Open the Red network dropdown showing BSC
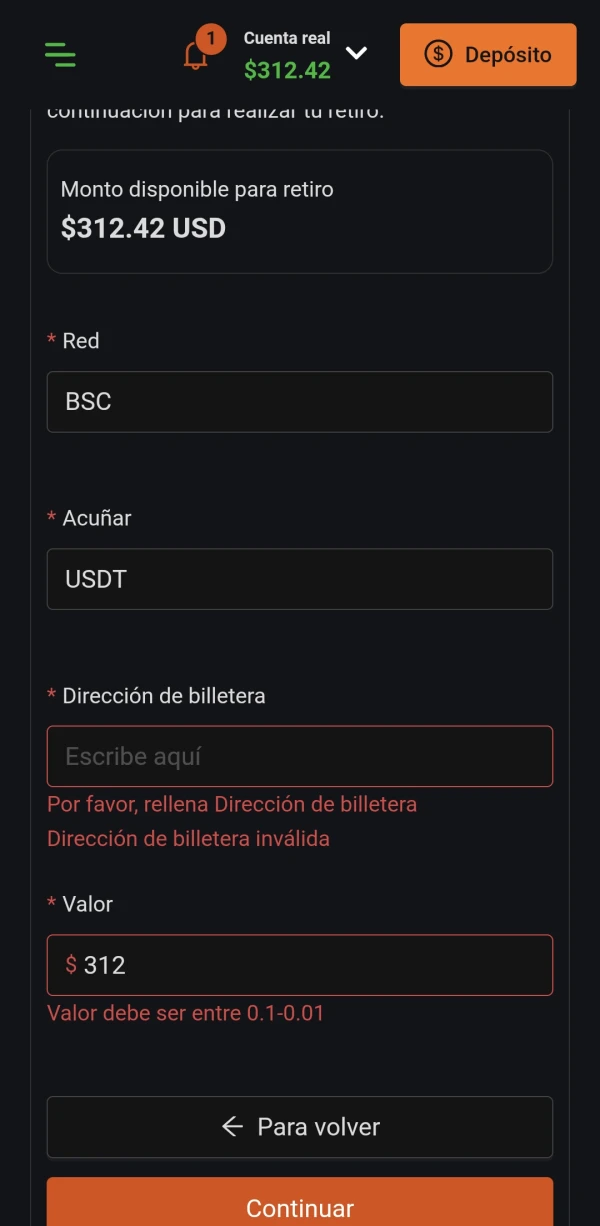This screenshot has width=600, height=1226. tap(299, 402)
